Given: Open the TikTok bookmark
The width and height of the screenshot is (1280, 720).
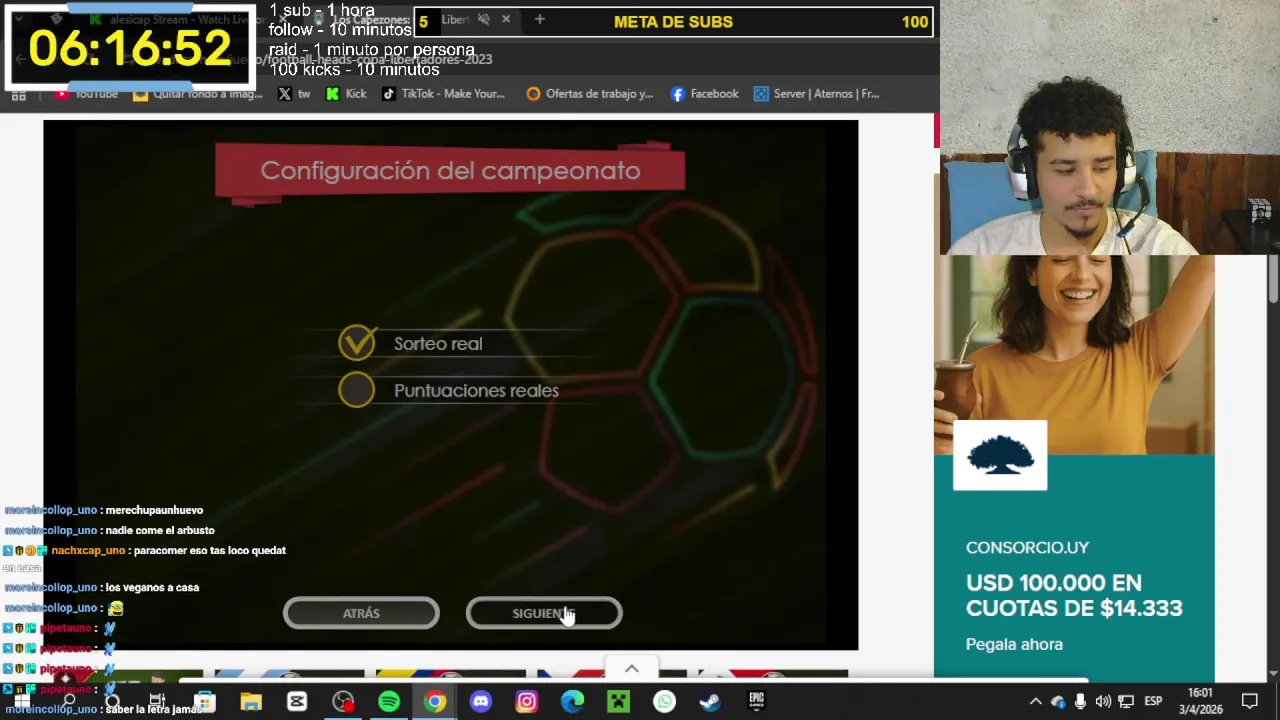Looking at the screenshot, I should click(443, 94).
